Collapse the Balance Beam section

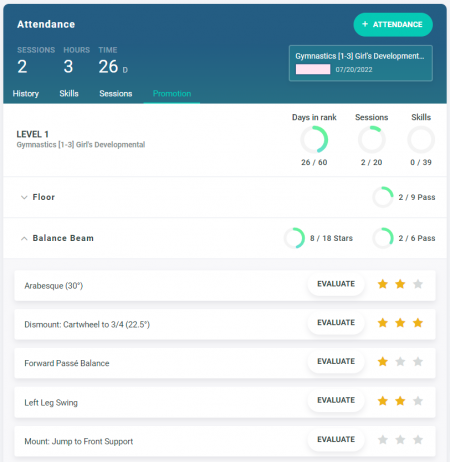coord(24,238)
